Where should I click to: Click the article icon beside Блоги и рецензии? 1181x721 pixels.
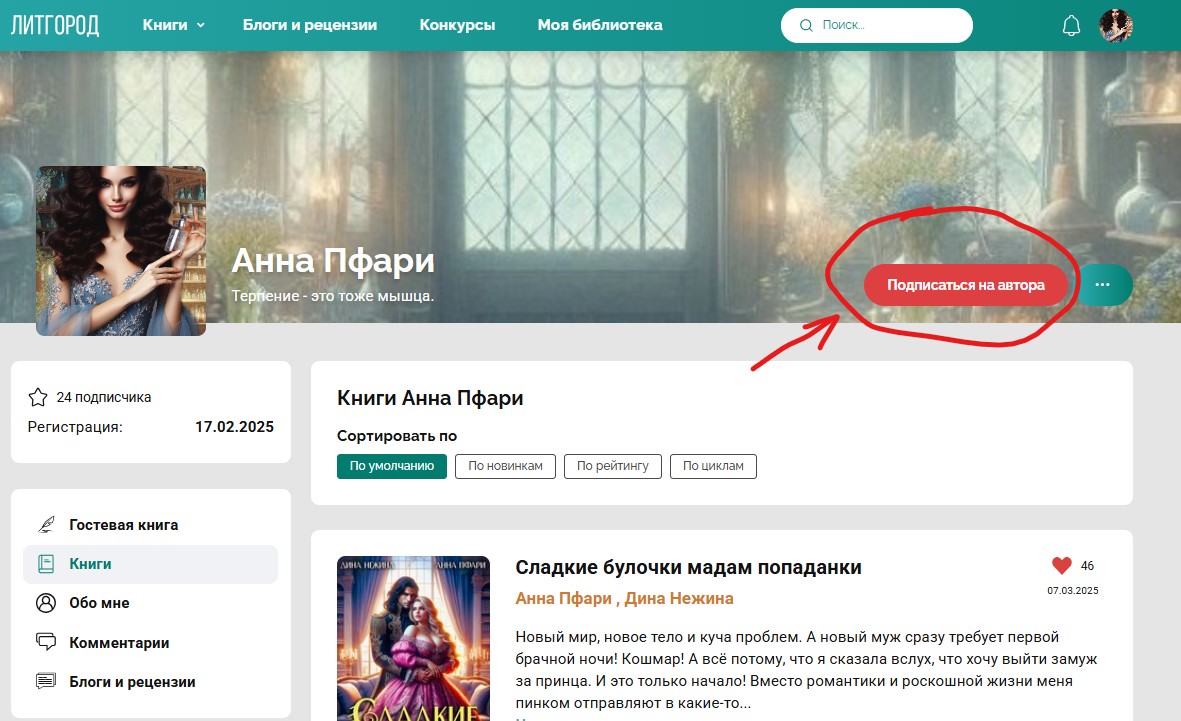(x=46, y=681)
